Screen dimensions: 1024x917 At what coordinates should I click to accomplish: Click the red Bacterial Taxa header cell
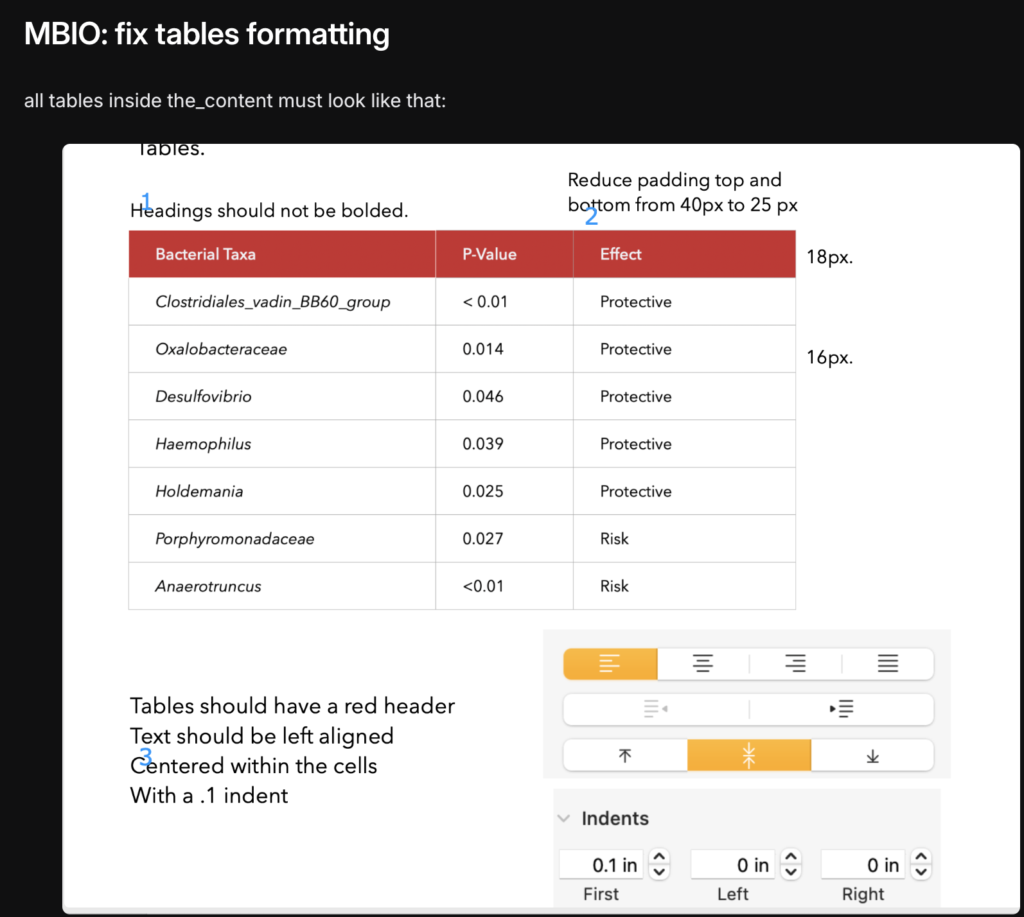point(282,254)
